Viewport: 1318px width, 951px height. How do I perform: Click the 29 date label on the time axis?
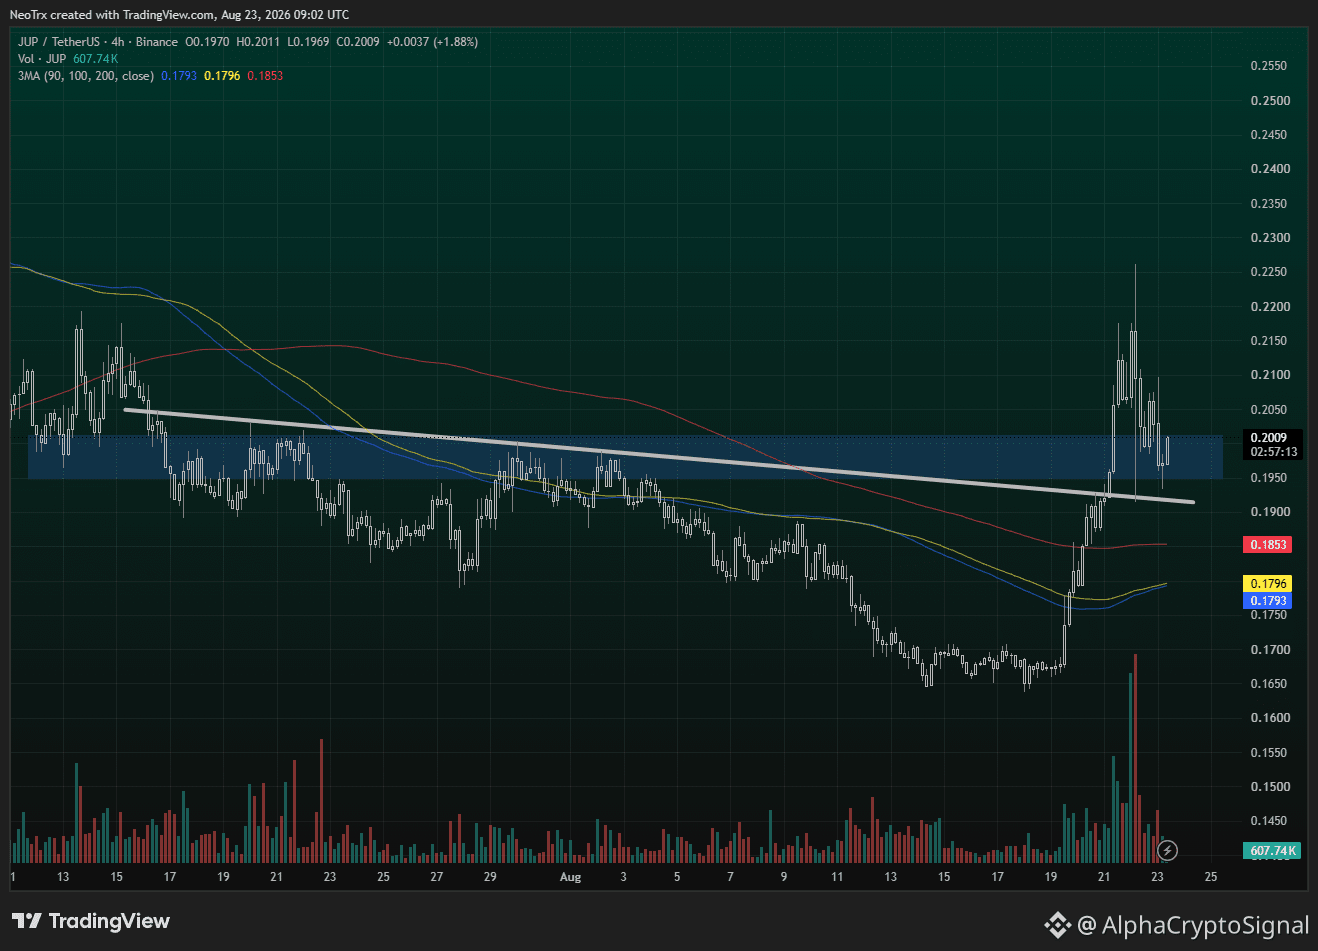pyautogui.click(x=490, y=877)
